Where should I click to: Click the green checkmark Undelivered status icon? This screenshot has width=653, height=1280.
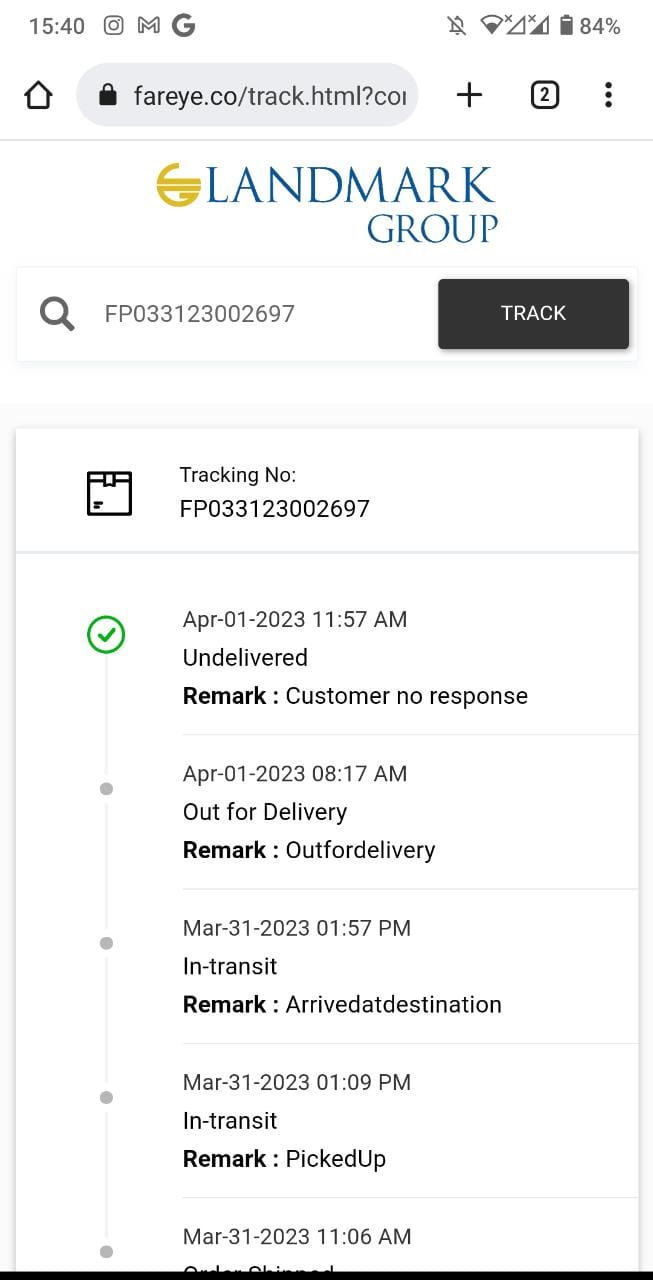(106, 634)
